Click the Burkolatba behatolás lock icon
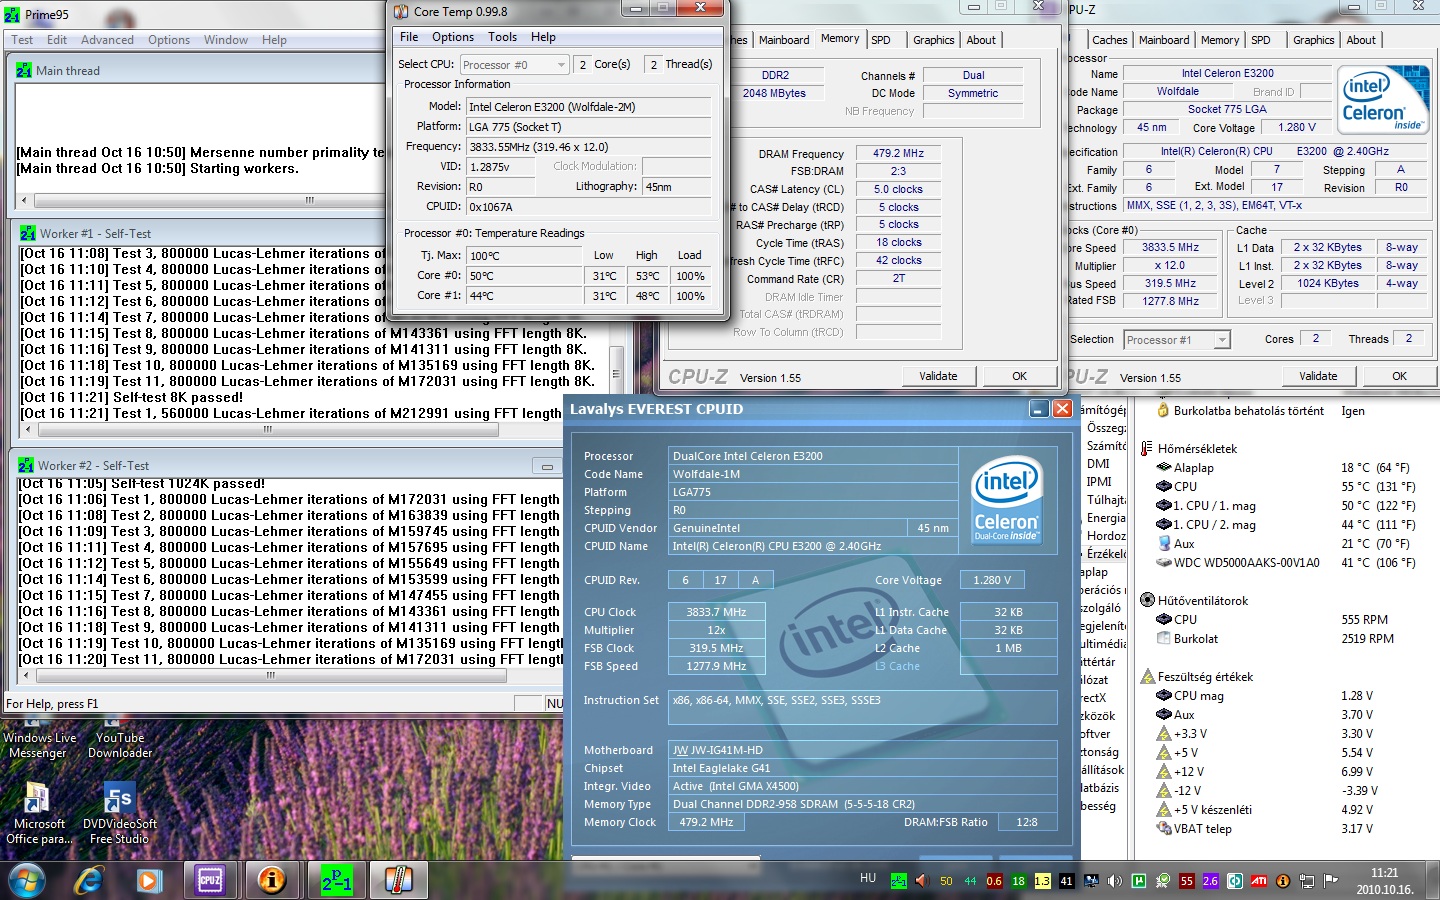Image resolution: width=1440 pixels, height=900 pixels. point(1163,410)
